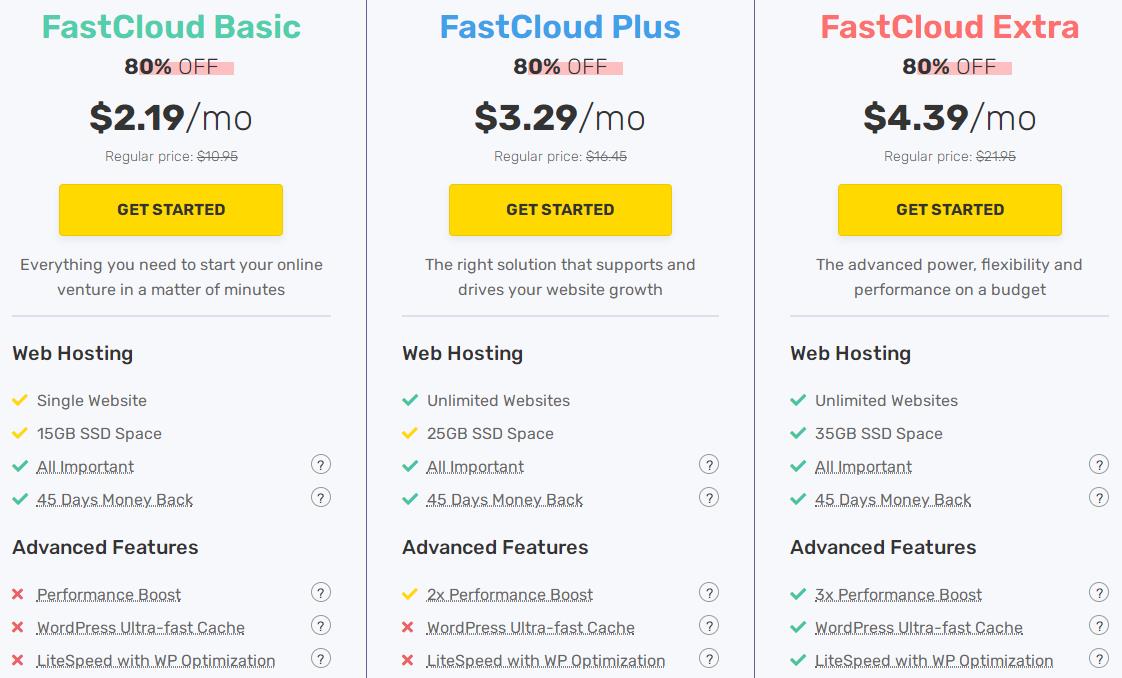1122x678 pixels.
Task: Click 3x Performance Boost link in Extra plan
Action: click(898, 595)
